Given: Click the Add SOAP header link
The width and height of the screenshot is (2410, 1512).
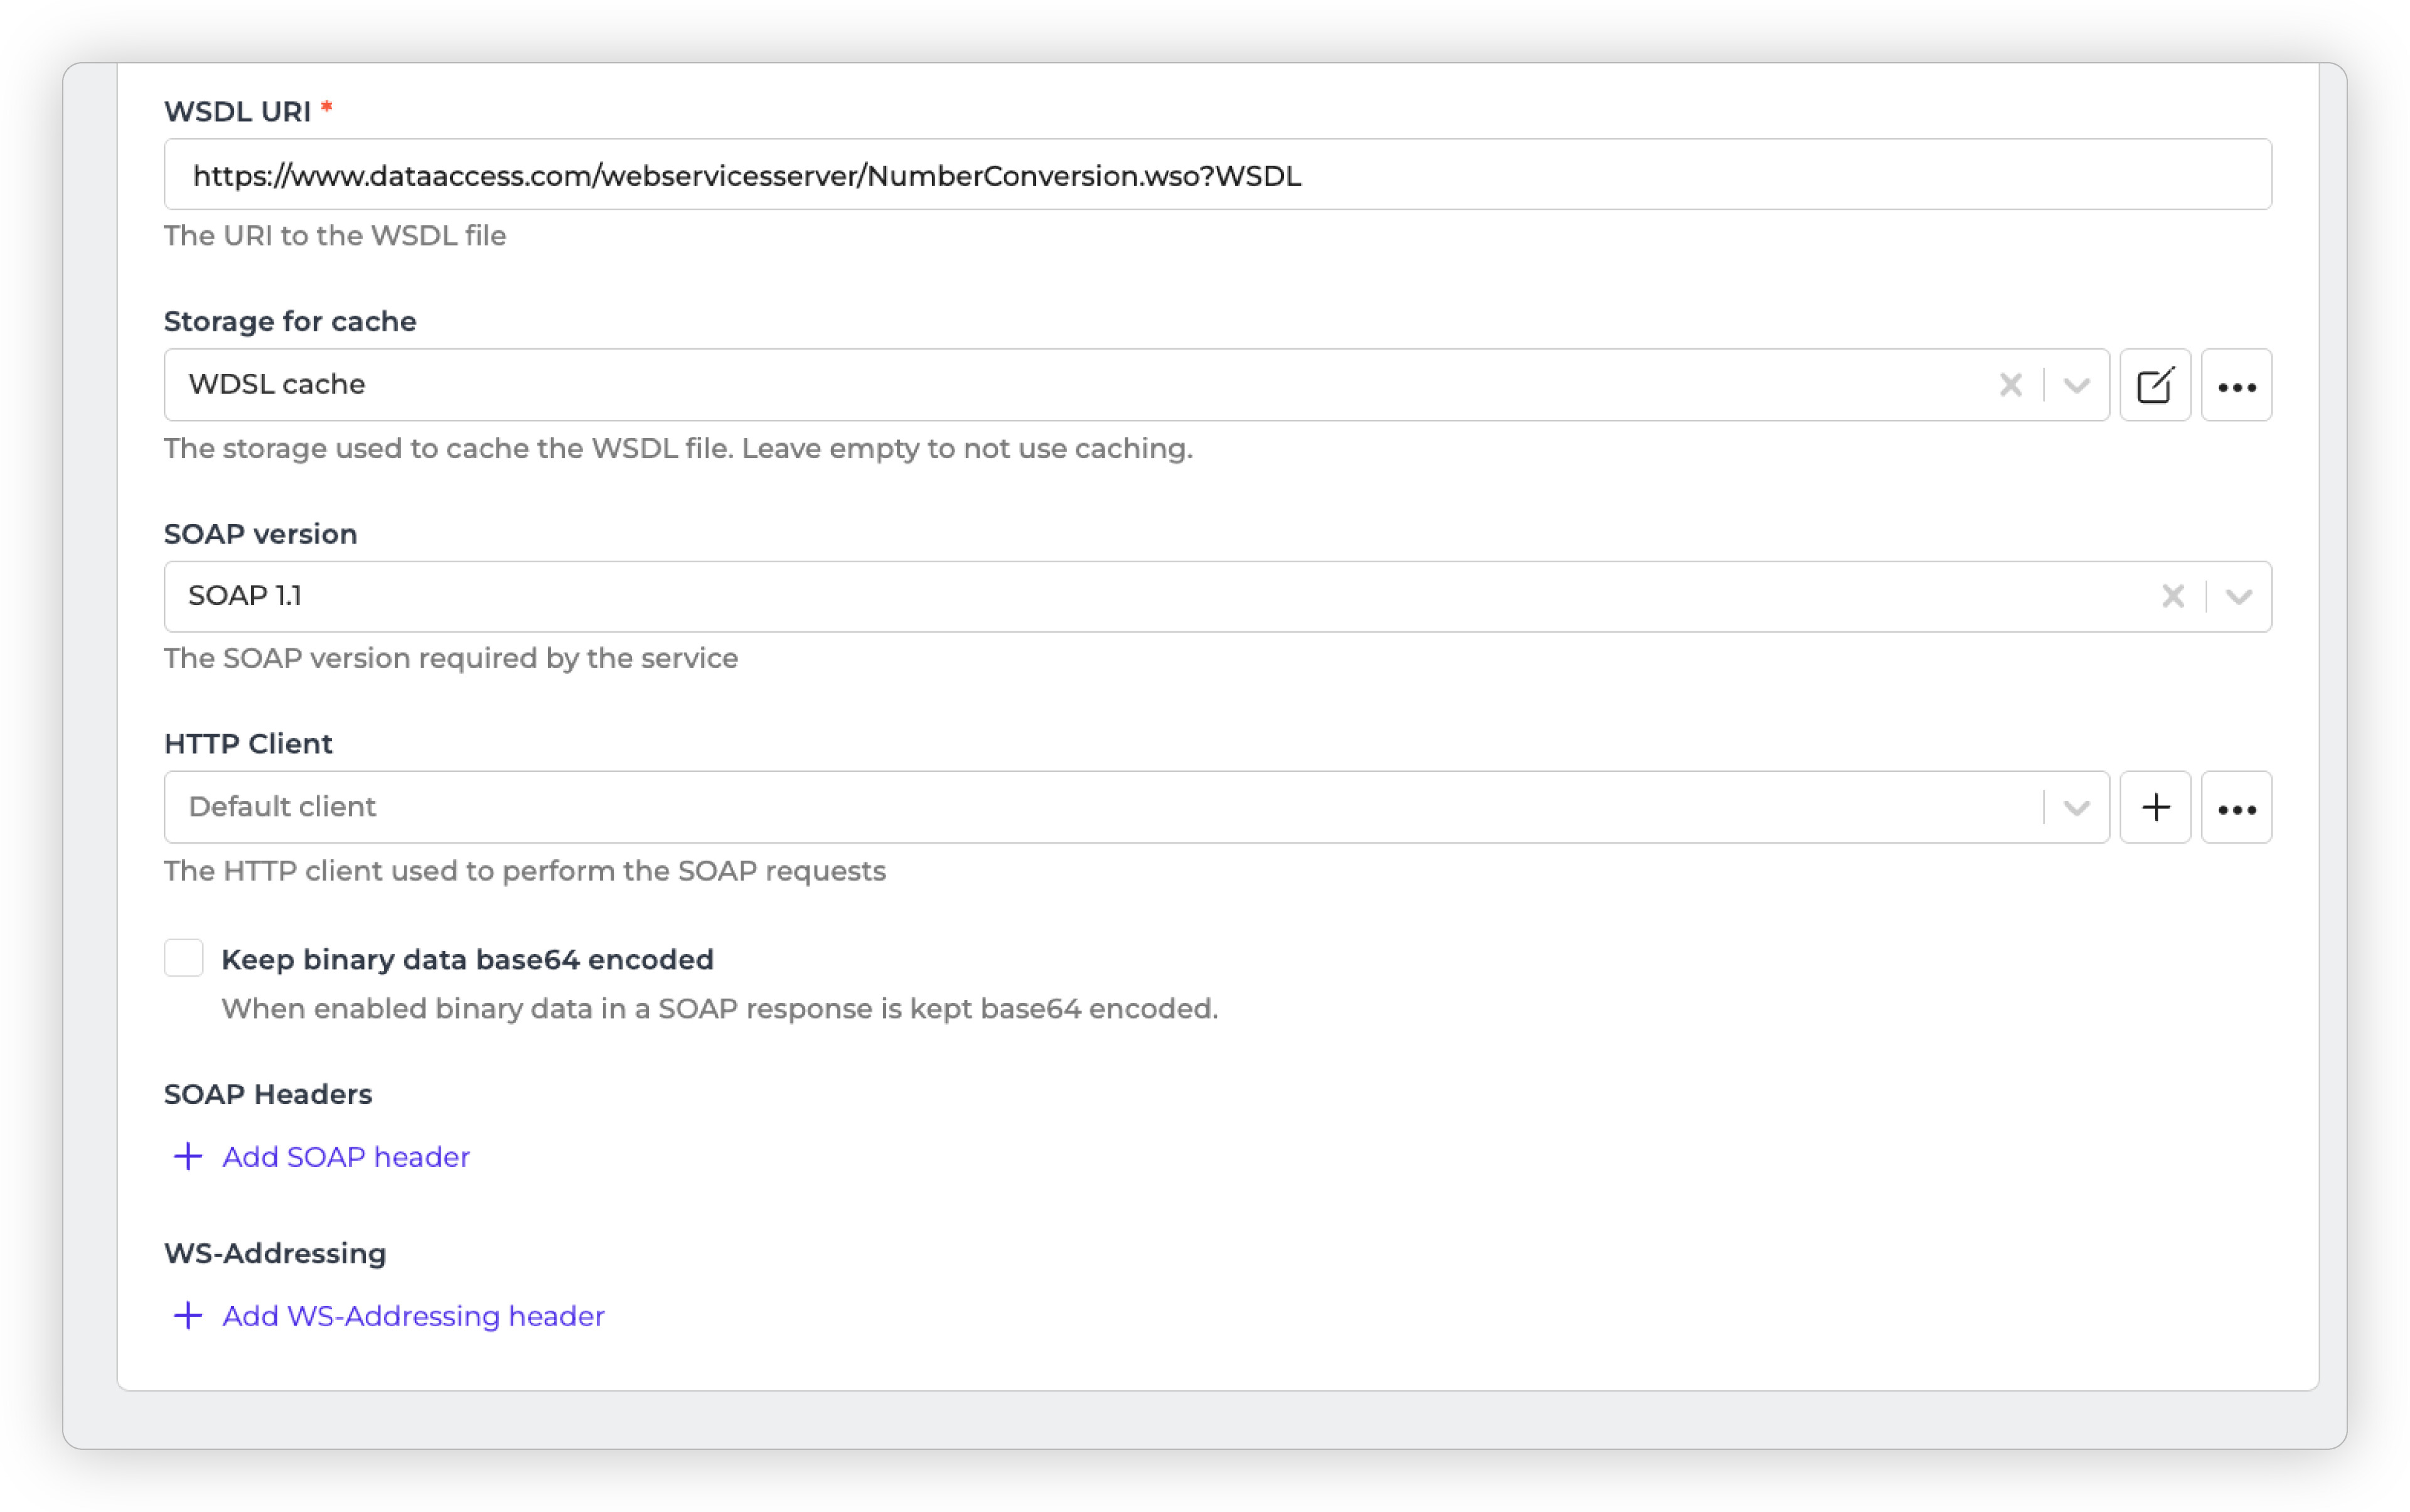Looking at the screenshot, I should click(345, 1157).
